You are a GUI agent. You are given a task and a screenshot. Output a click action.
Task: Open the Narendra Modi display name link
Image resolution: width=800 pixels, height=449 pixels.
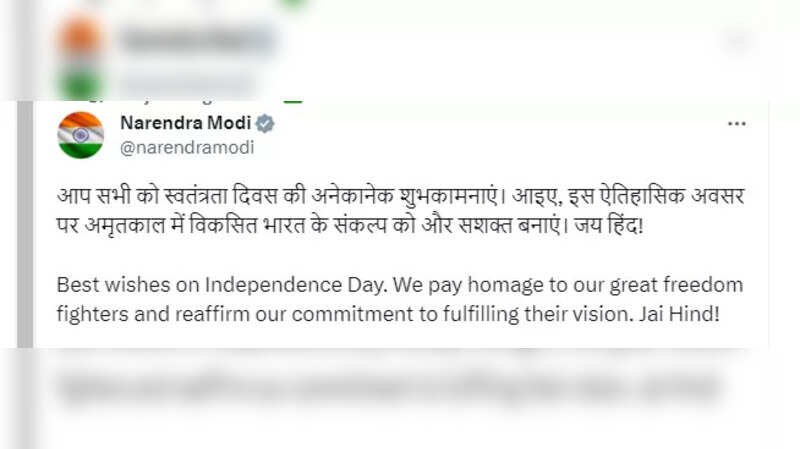click(185, 124)
